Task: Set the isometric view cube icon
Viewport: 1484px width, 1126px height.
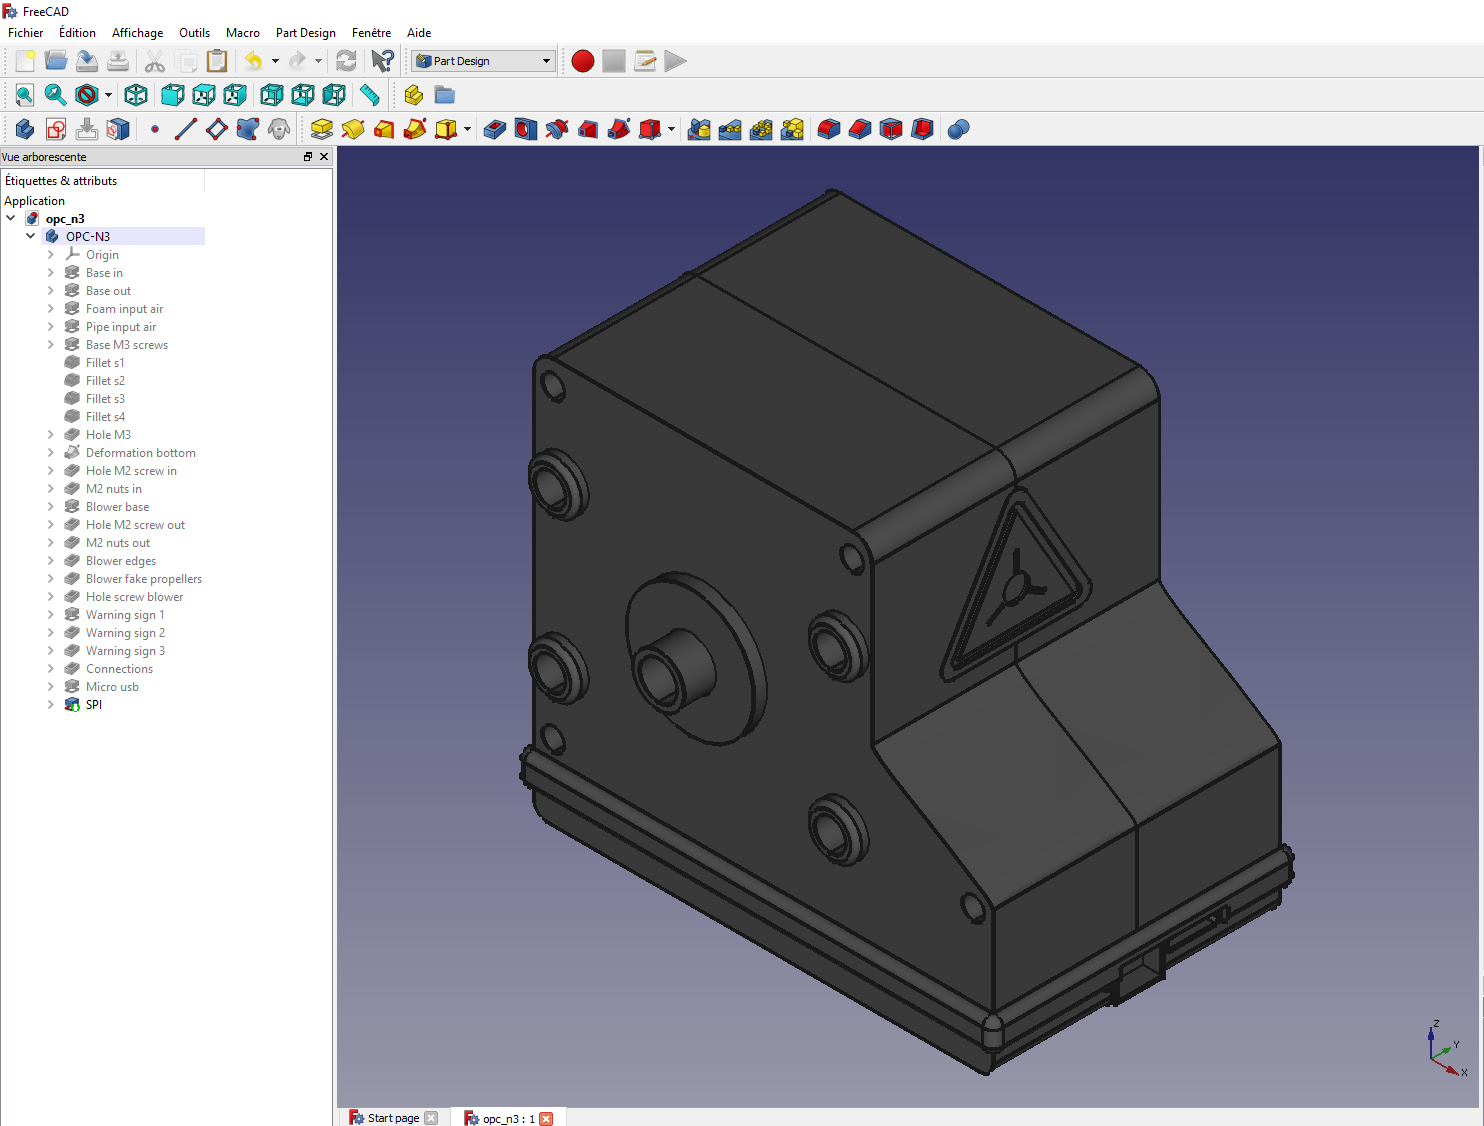Action: click(136, 95)
